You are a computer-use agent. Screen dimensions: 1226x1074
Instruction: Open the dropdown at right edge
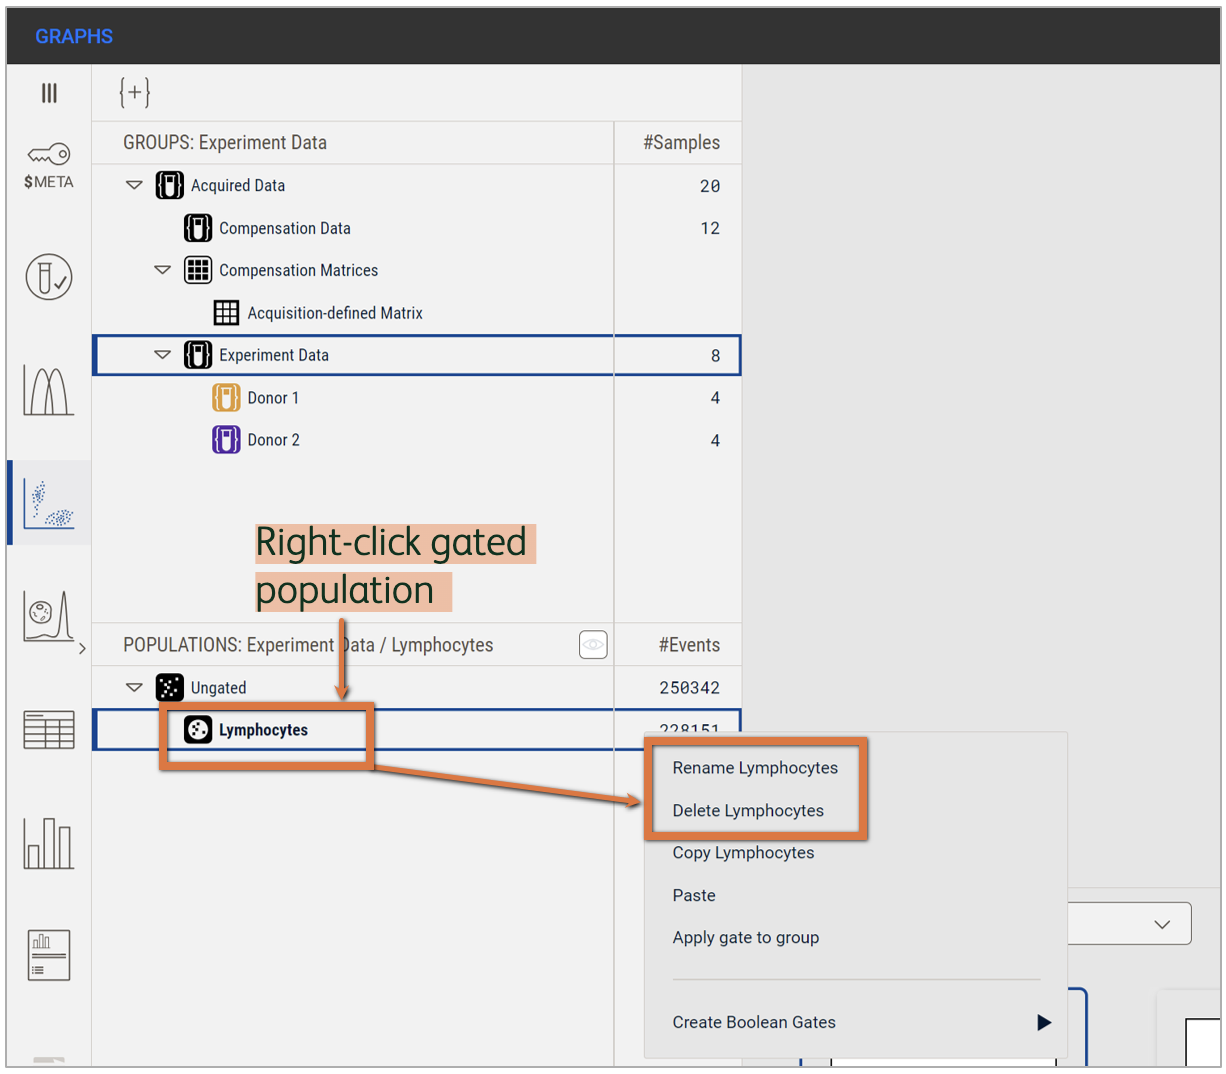tap(1160, 924)
